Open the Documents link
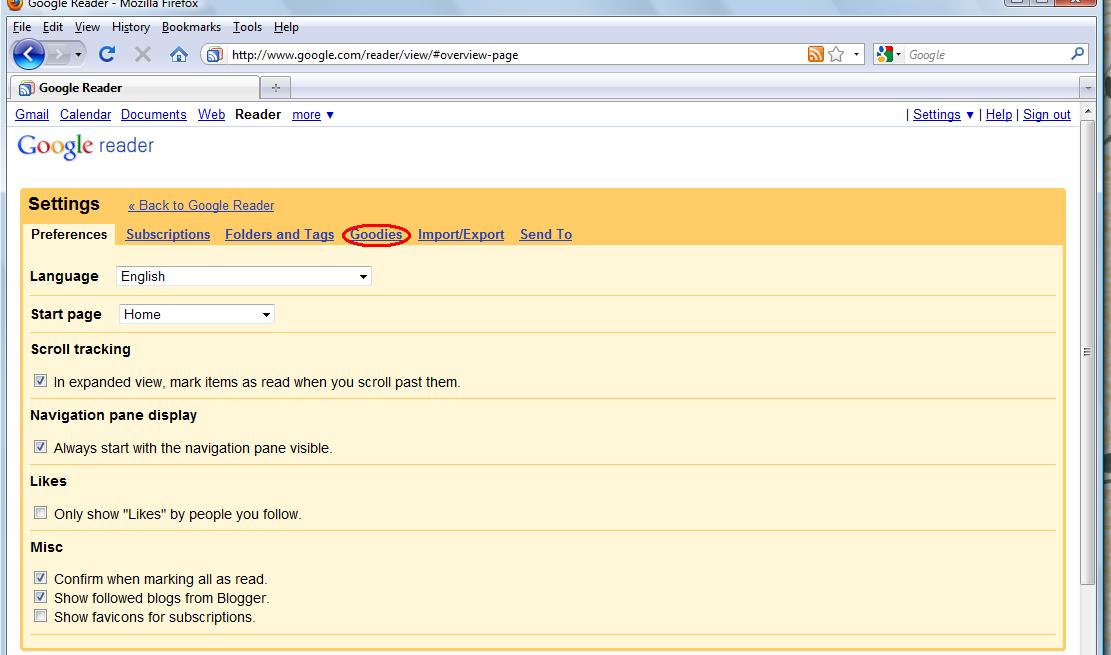The height and width of the screenshot is (655, 1111). tap(153, 115)
